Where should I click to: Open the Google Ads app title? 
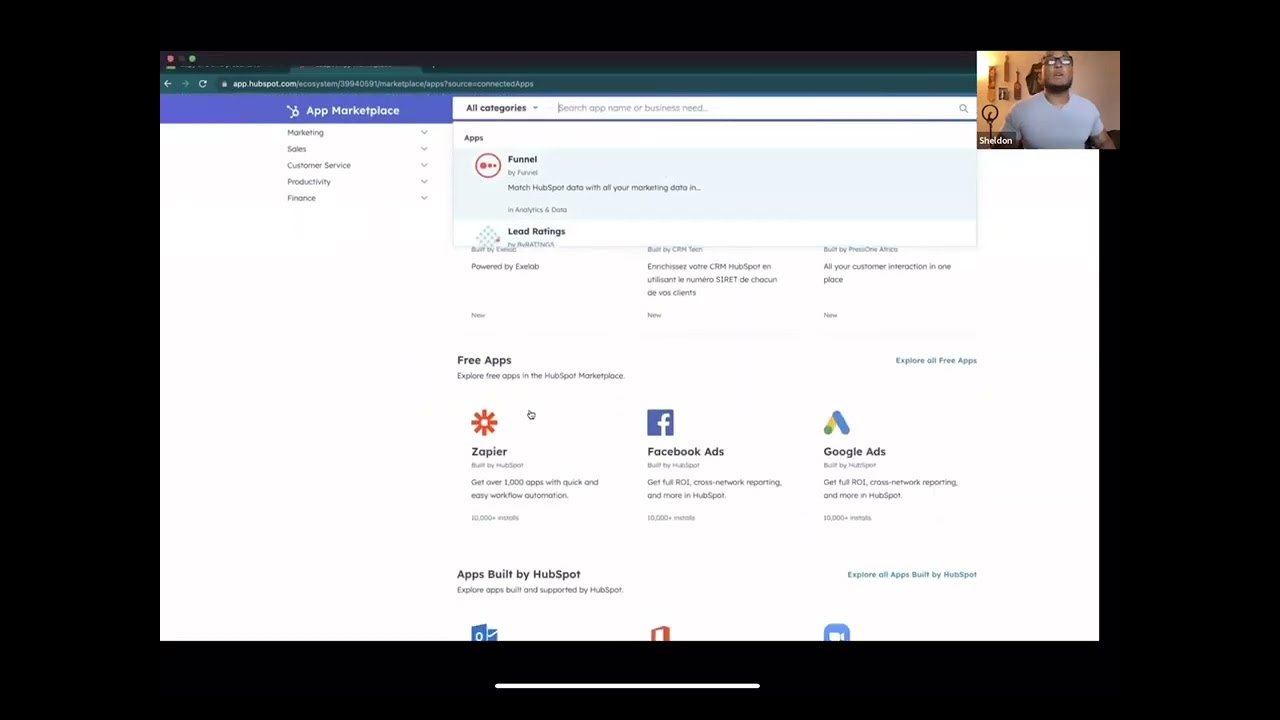854,451
